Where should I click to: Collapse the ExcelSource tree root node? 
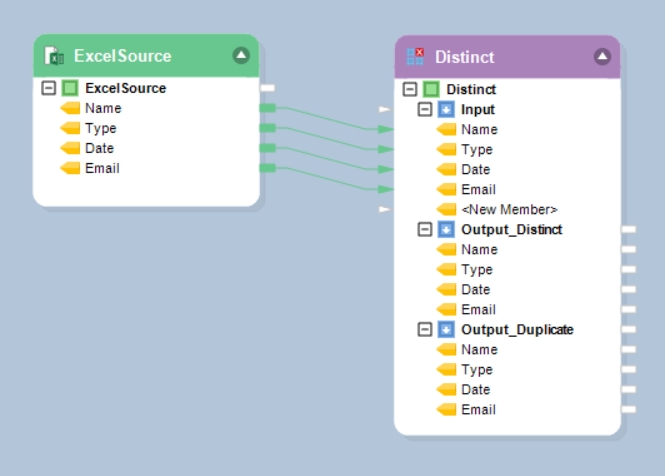[x=48, y=88]
